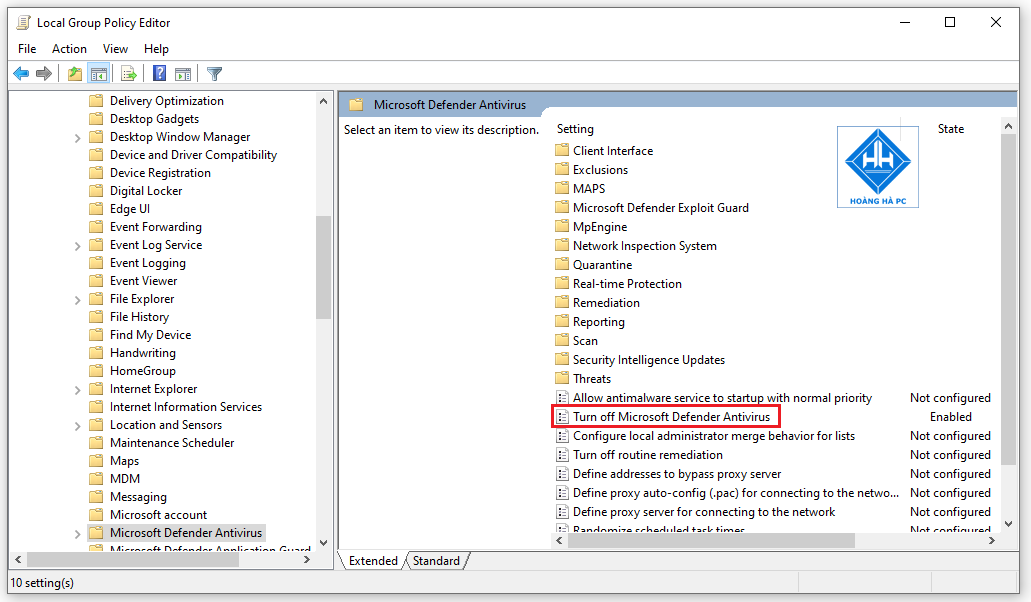Open the Microsoft Defender Exploit Guard folder
1031x602 pixels.
coord(661,208)
